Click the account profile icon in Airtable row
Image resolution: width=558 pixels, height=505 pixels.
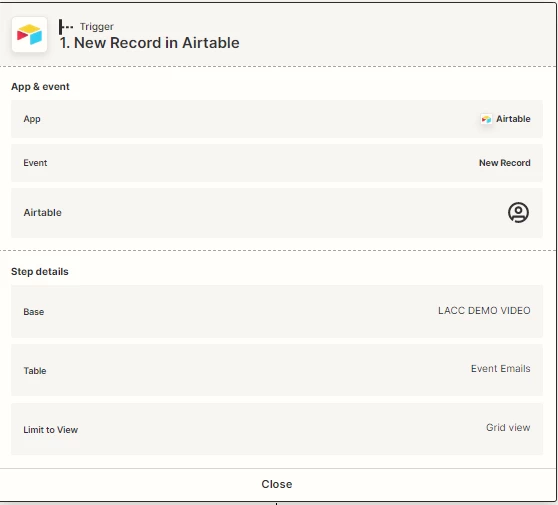point(518,212)
